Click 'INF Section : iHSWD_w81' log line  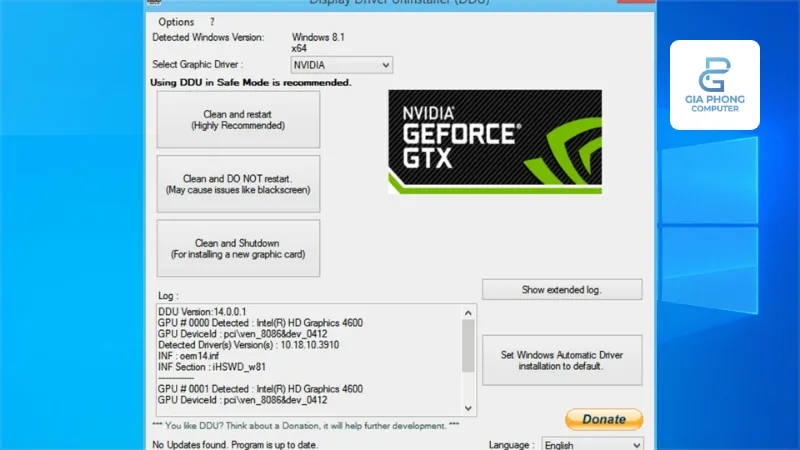[x=212, y=367]
